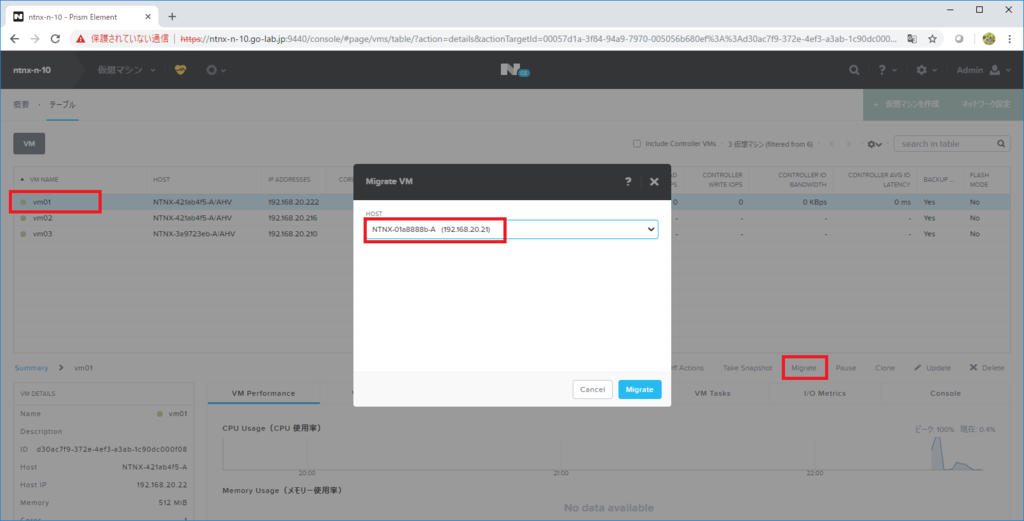
Task: Click the Migrate action link below the table
Action: point(804,368)
